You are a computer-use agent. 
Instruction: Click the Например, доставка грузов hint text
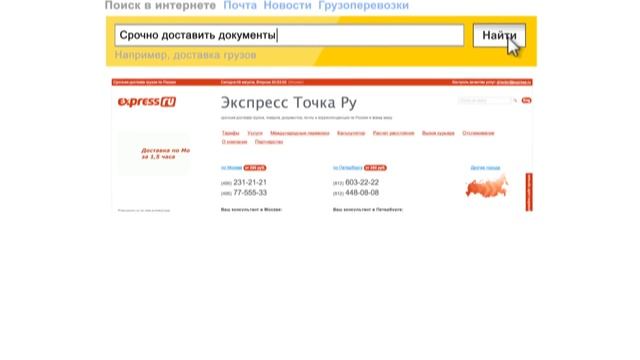185,55
